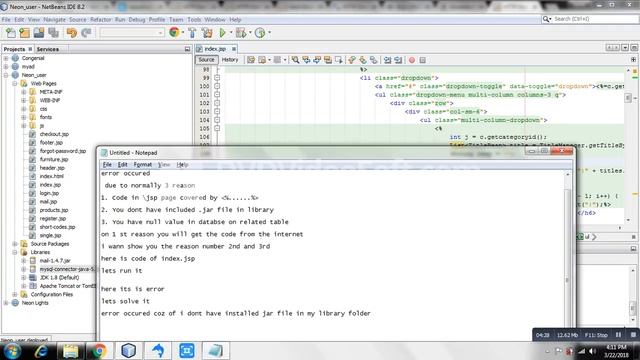
Task: Click the NetBeans search field
Action: click(594, 19)
